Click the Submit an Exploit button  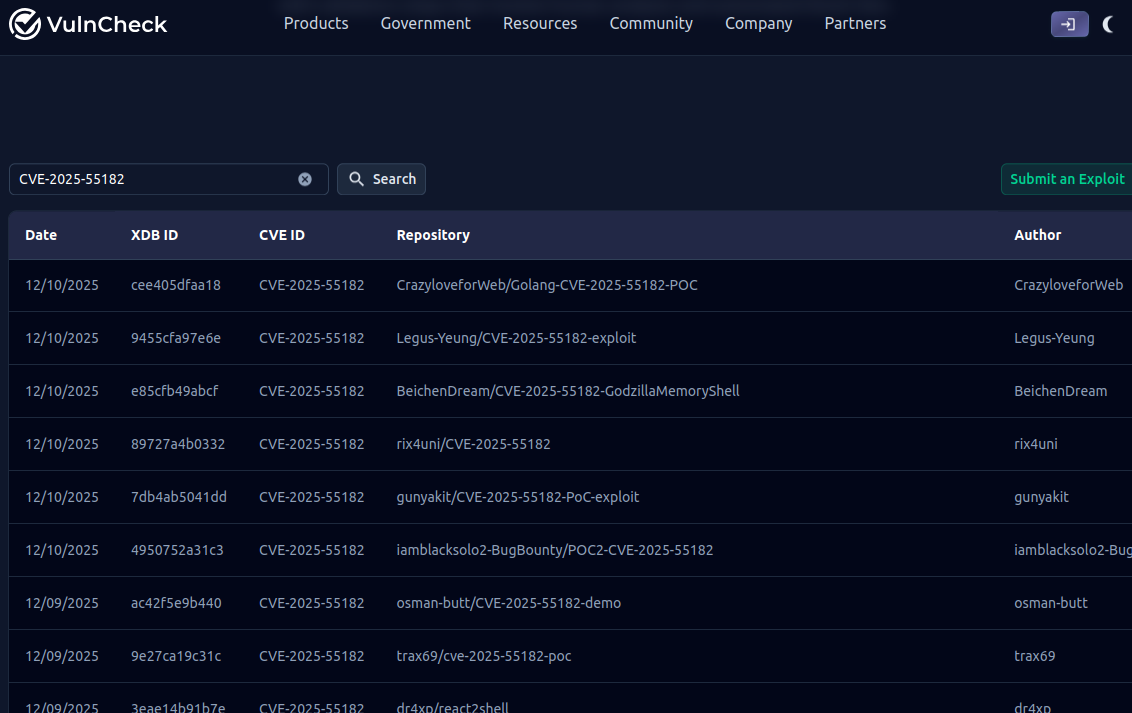(1066, 179)
